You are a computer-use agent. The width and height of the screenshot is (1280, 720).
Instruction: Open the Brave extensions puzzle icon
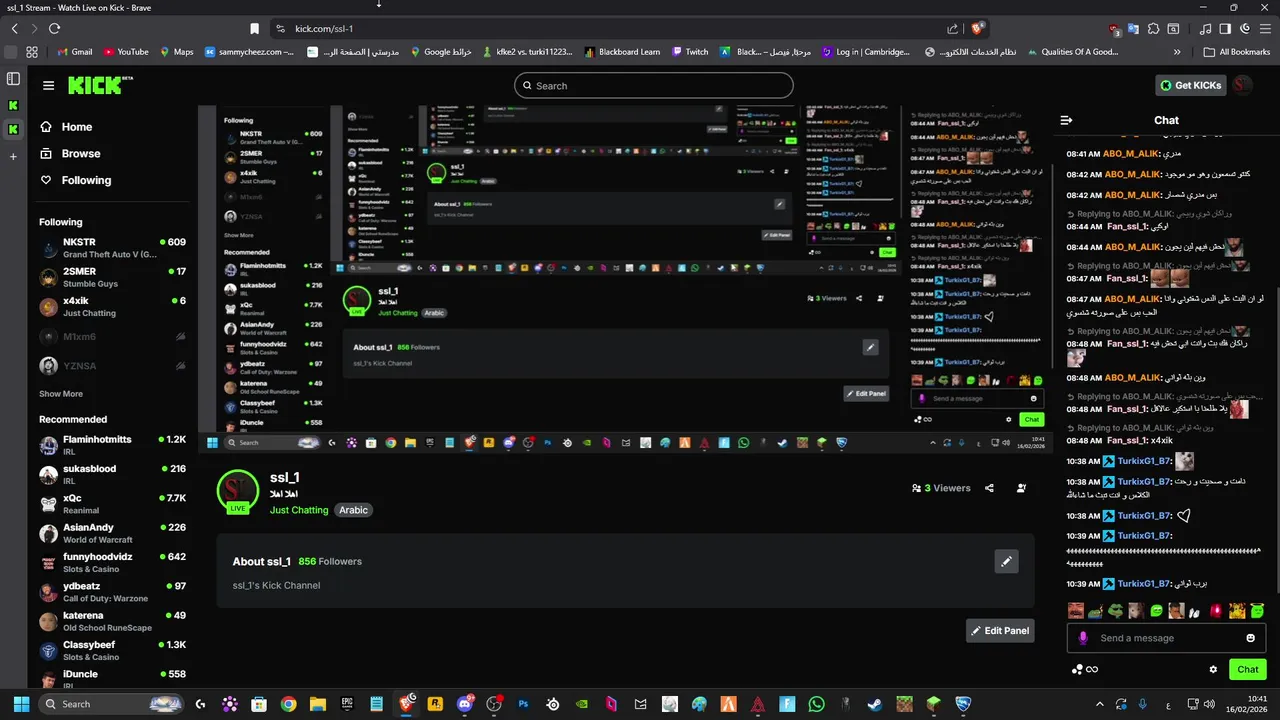[1153, 29]
